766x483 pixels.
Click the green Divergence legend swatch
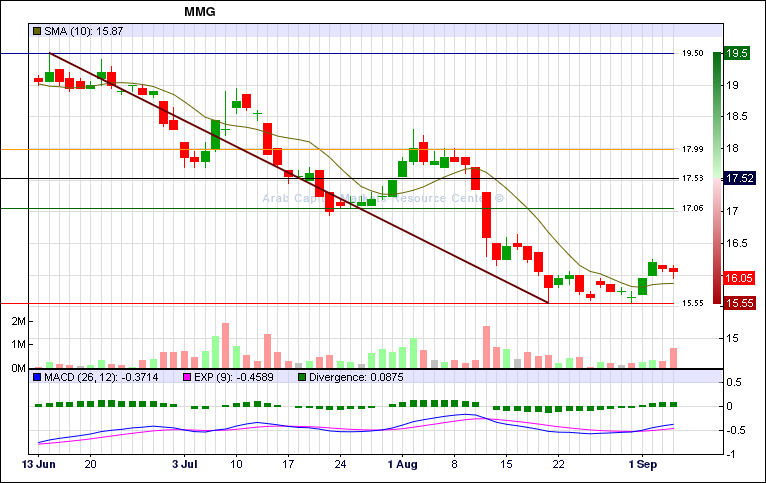tap(302, 378)
